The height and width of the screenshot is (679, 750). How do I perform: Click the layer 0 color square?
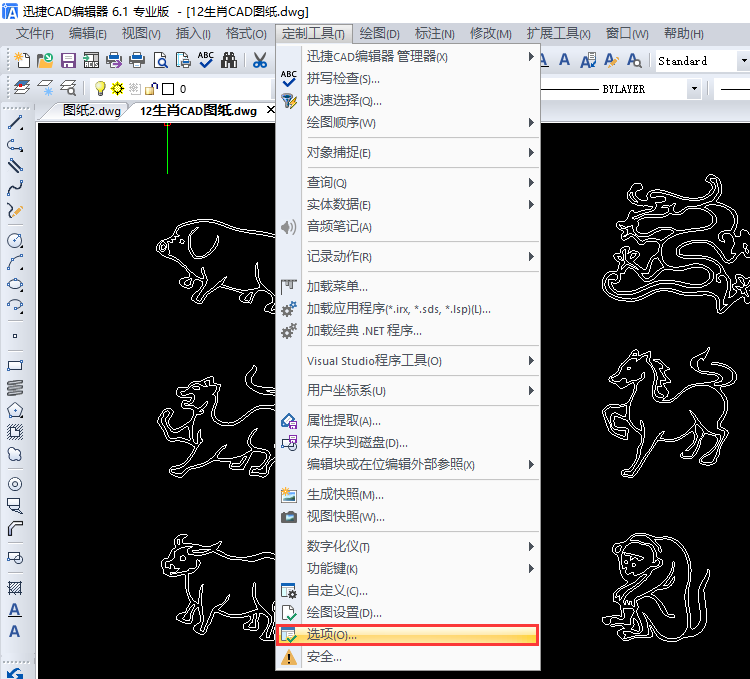[168, 89]
